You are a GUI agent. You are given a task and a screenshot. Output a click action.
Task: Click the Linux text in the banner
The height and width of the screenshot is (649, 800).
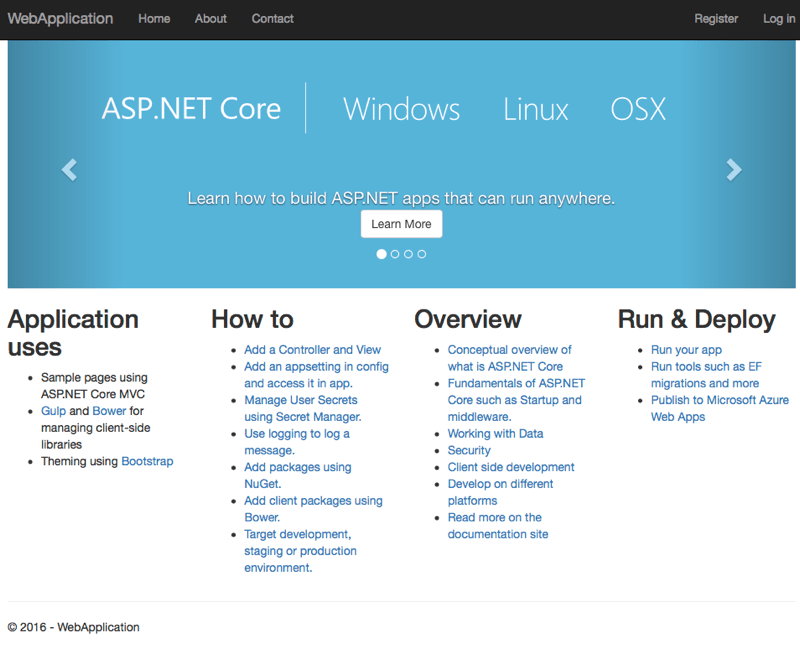[536, 109]
